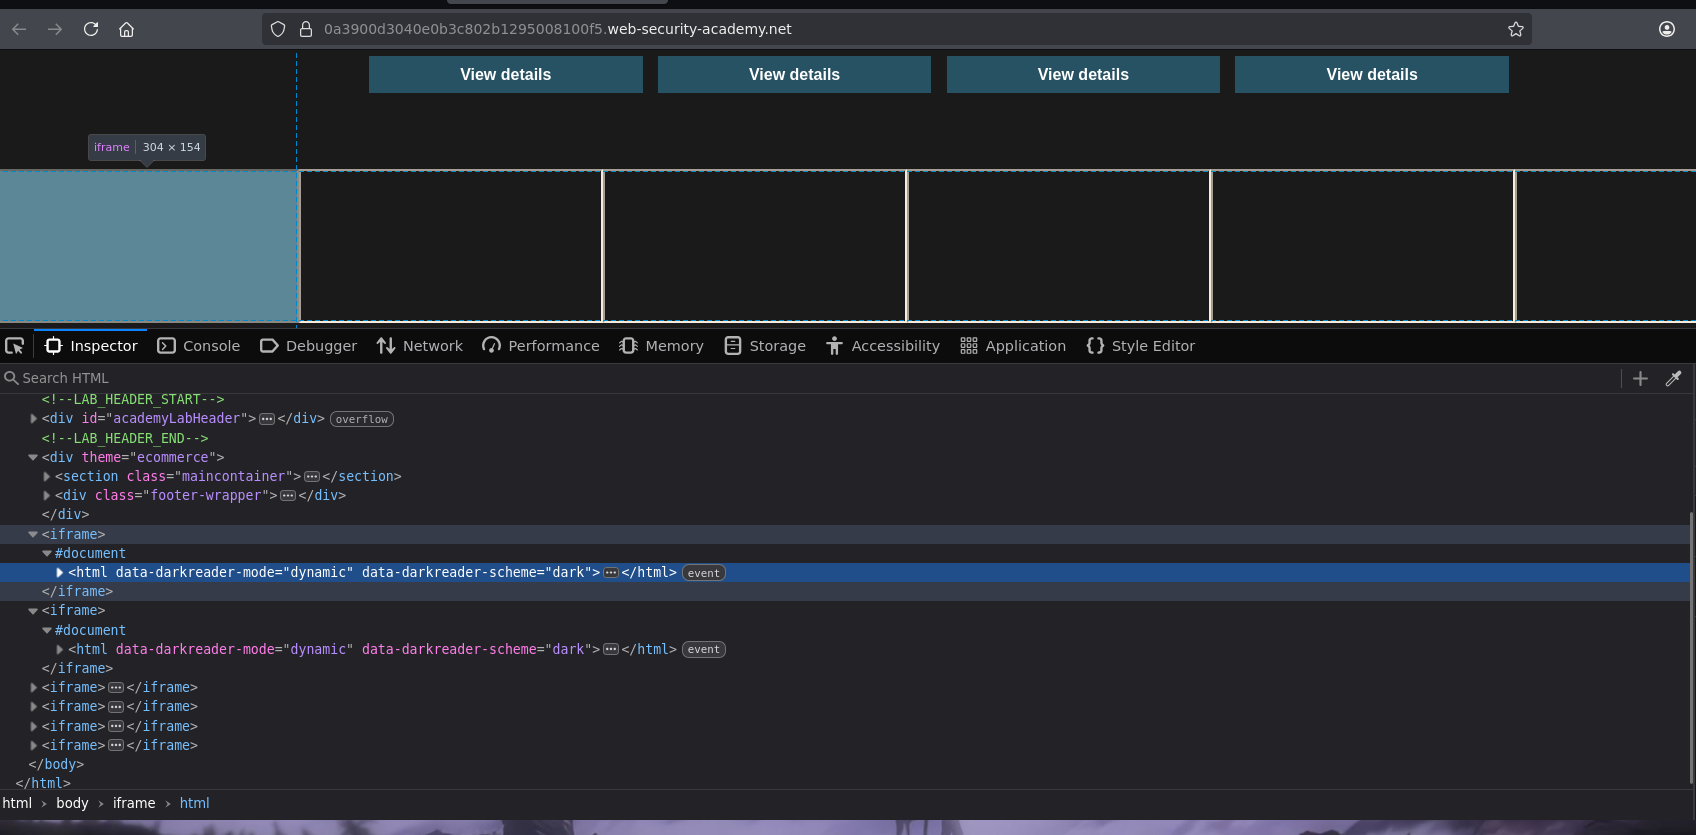
Task: Switch to the Storage tab
Action: tap(765, 346)
